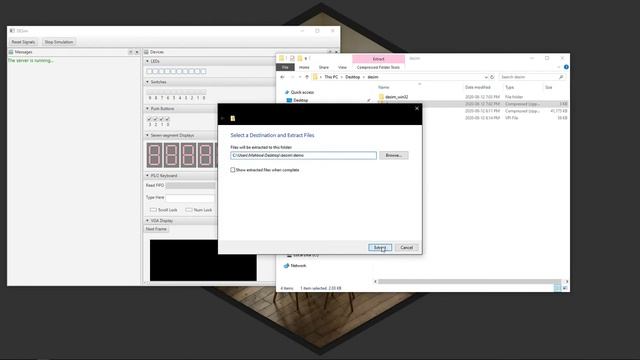640x360 pixels.
Task: Collapse the Switches section in DESim
Action: click(147, 82)
